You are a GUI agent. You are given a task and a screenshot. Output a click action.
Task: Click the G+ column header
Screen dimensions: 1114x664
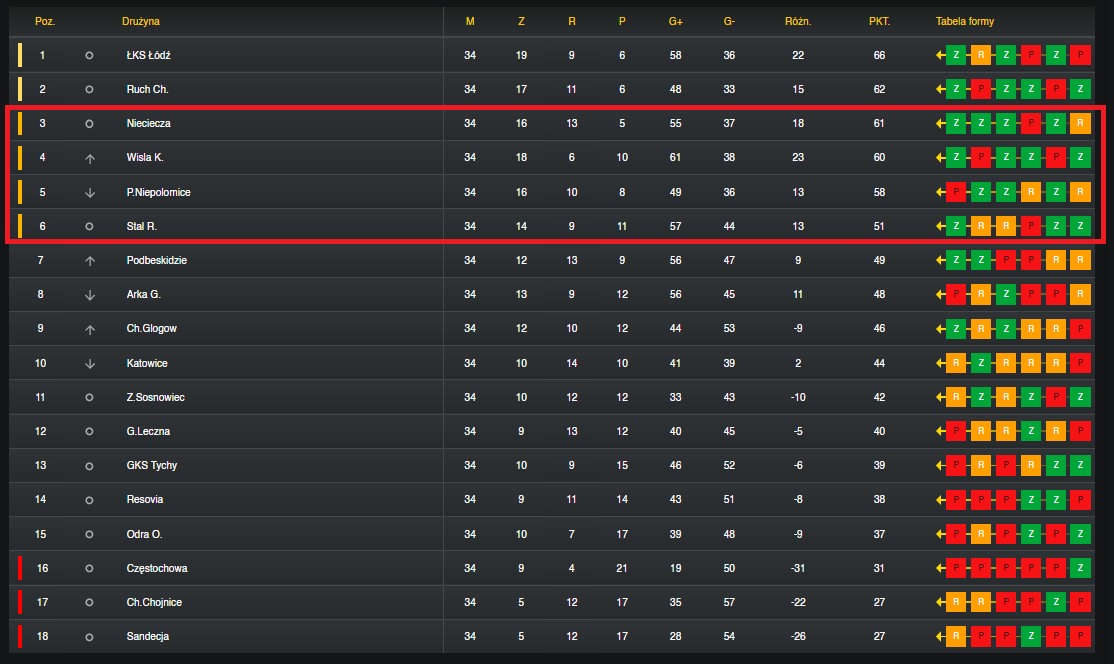point(676,21)
